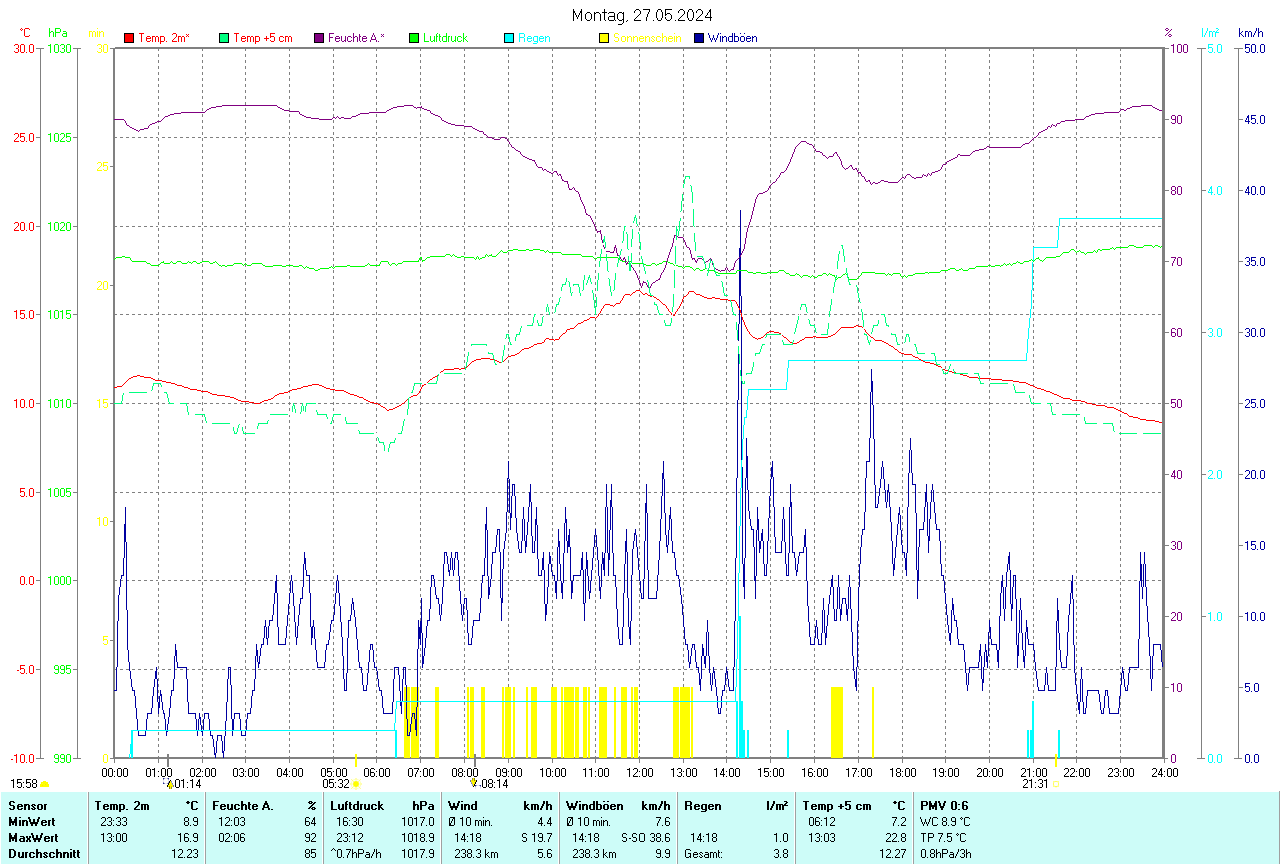Click the max gust value S-SO 38.6
Viewport: 1280px width, 864px height.
[x=645, y=838]
